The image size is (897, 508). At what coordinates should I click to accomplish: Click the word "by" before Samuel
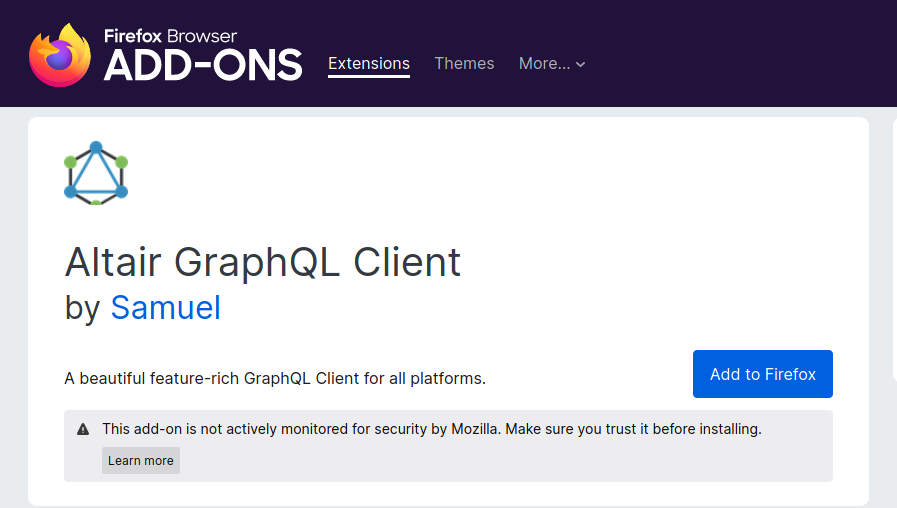click(83, 309)
